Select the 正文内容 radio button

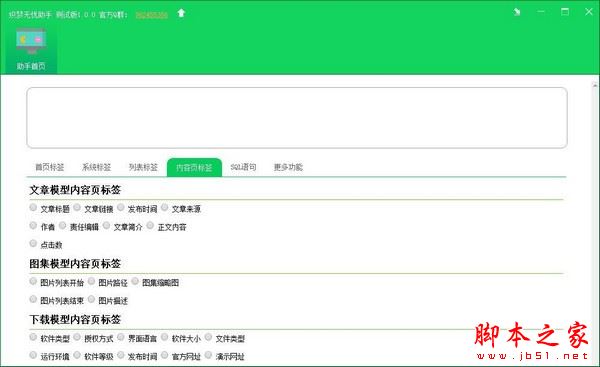pos(150,225)
